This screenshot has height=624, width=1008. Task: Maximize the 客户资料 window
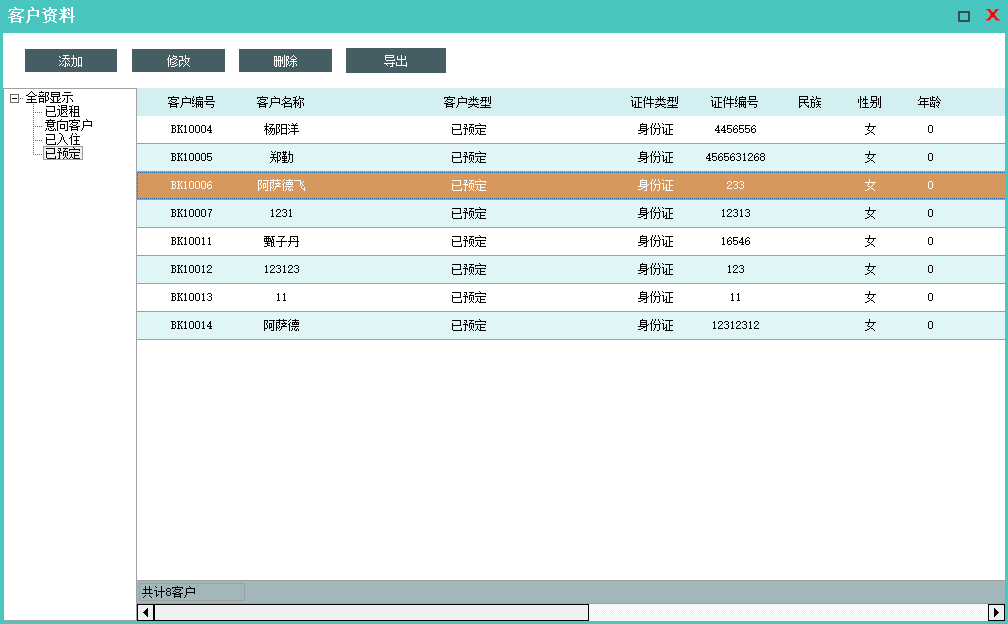[x=964, y=16]
